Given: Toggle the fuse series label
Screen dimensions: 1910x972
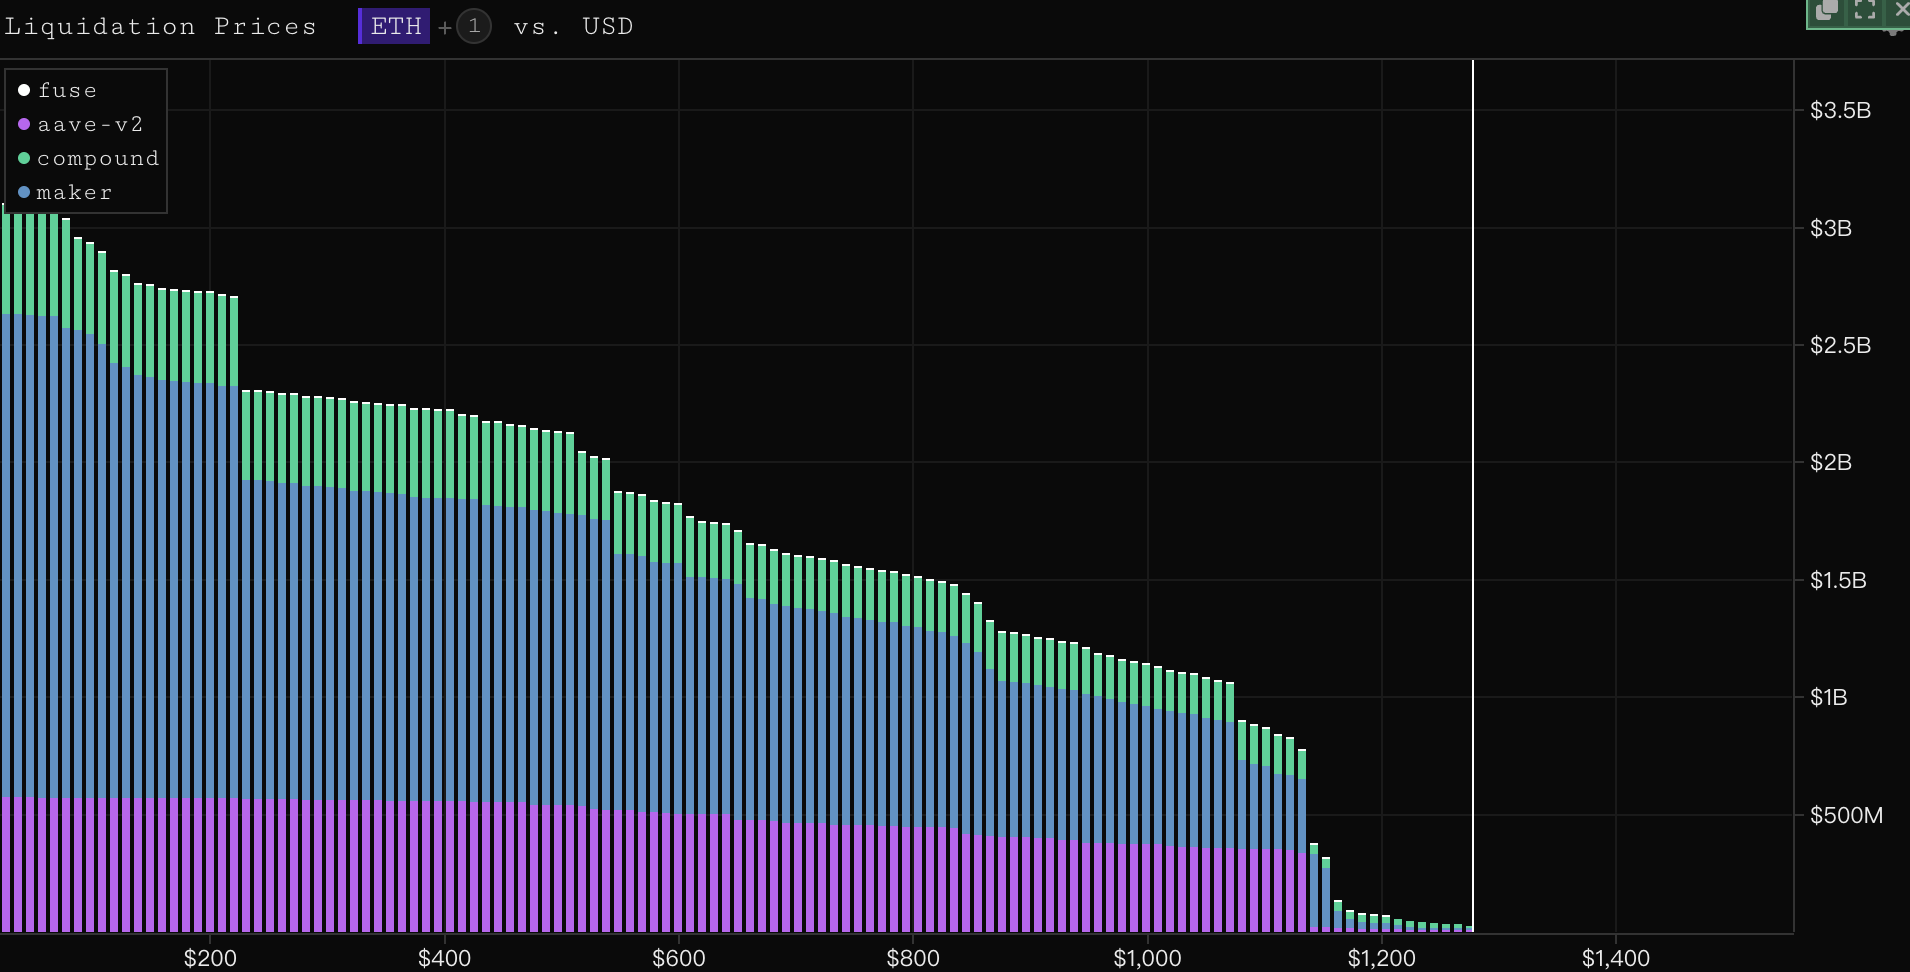Looking at the screenshot, I should pos(67,91).
